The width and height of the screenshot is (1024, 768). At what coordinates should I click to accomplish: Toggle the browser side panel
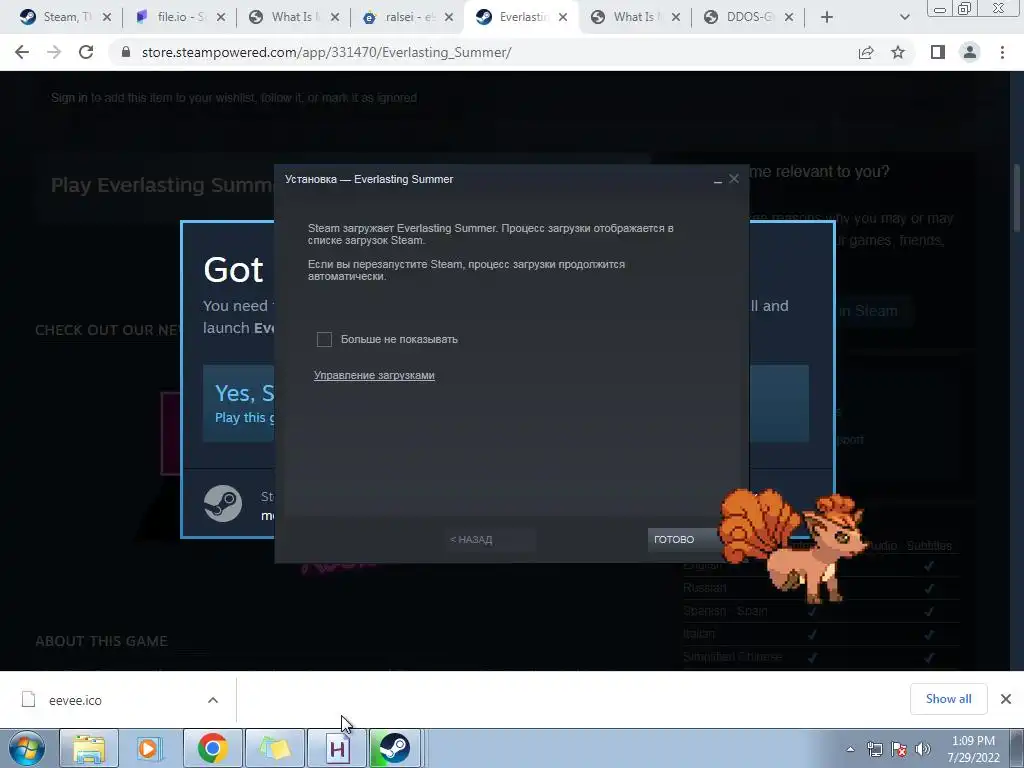click(938, 52)
